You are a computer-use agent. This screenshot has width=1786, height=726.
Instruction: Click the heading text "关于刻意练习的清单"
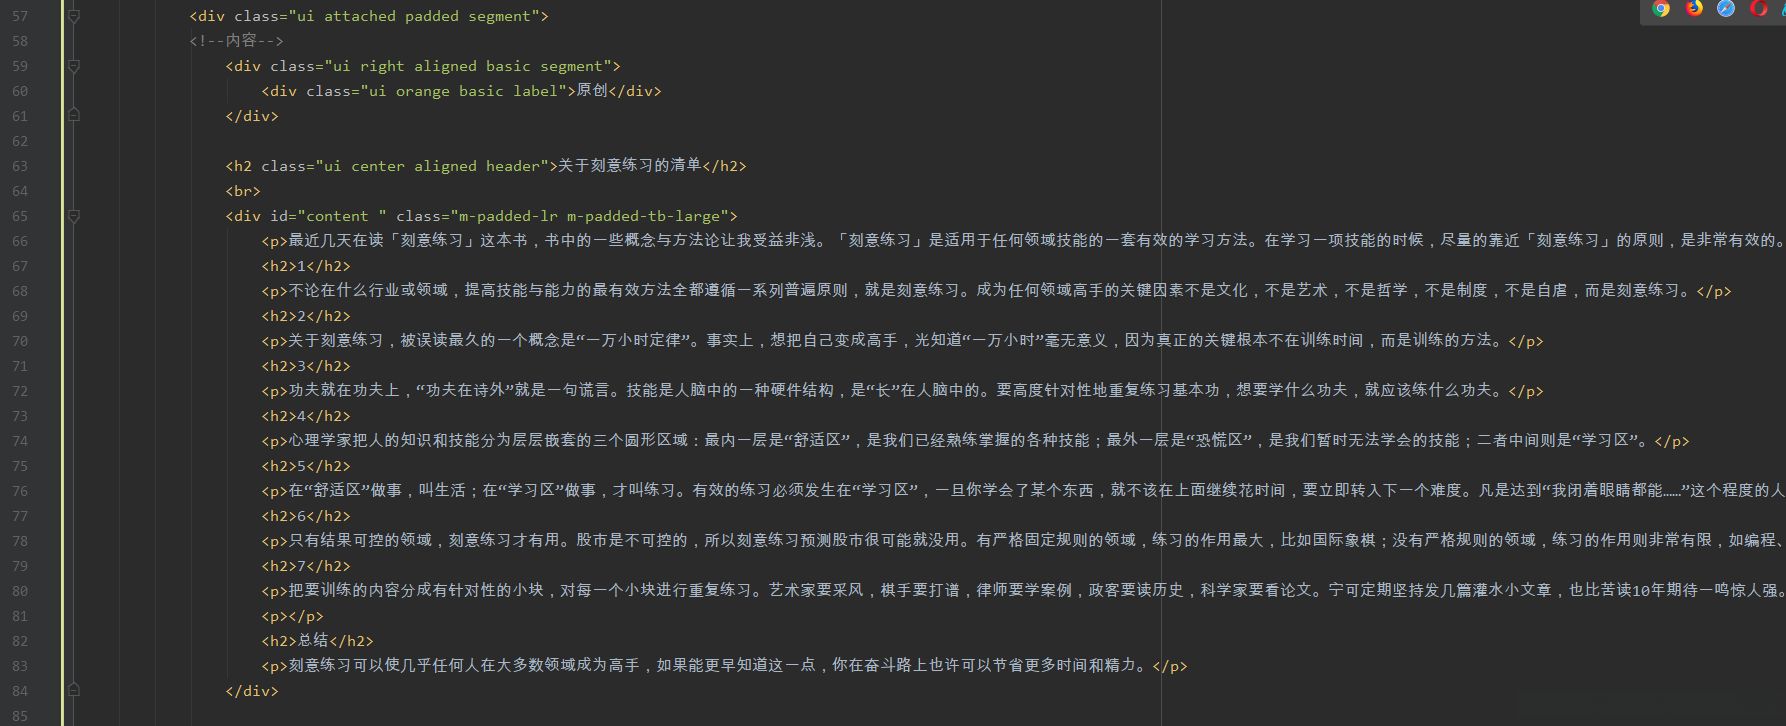click(x=630, y=166)
